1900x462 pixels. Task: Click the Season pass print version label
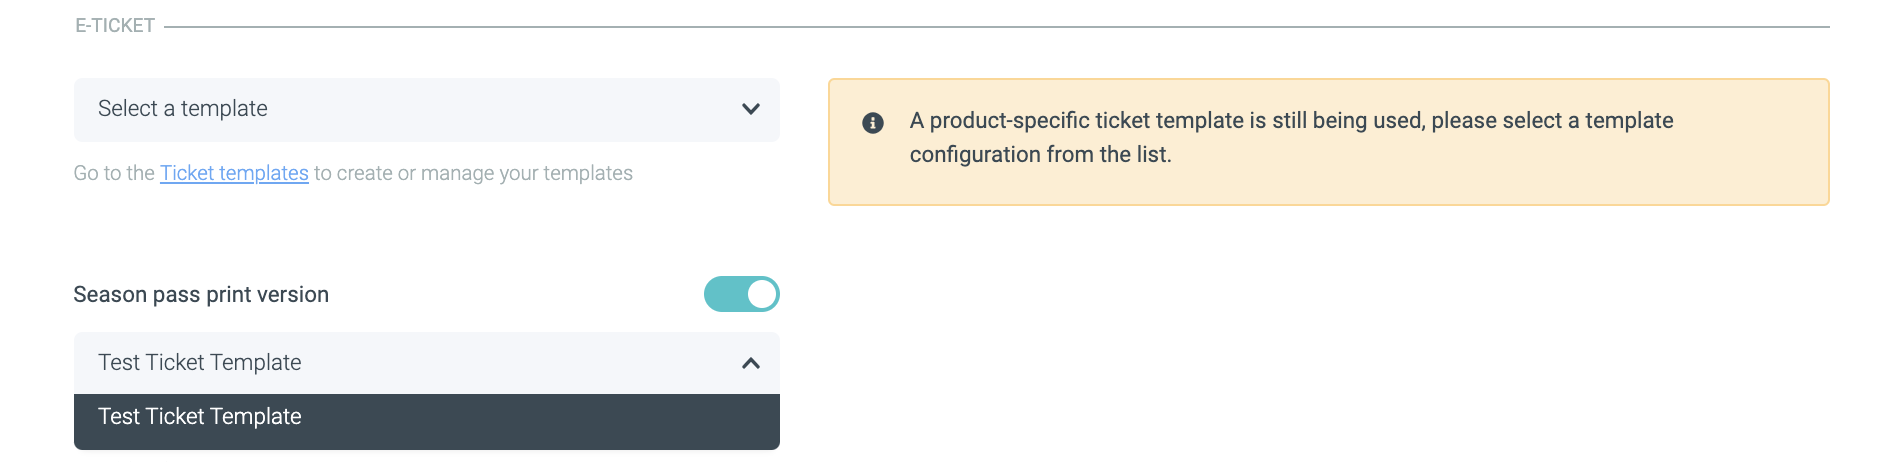click(201, 295)
